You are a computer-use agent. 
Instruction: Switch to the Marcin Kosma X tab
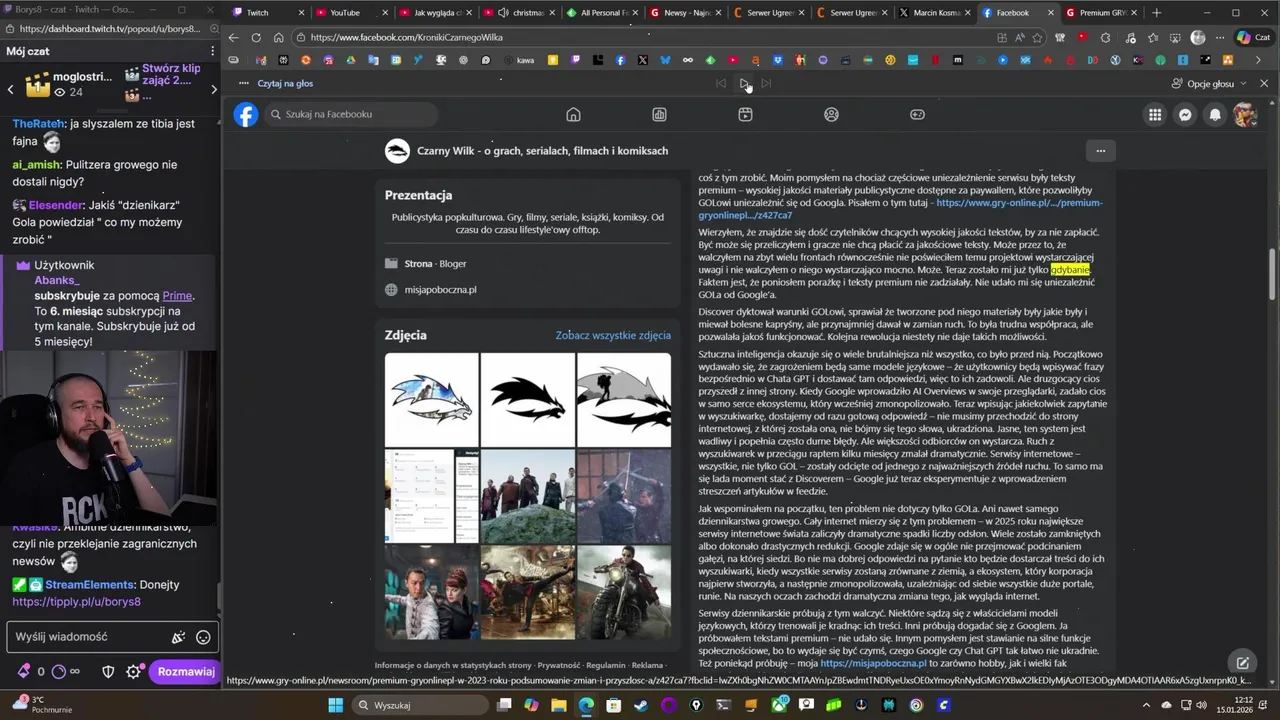935,13
